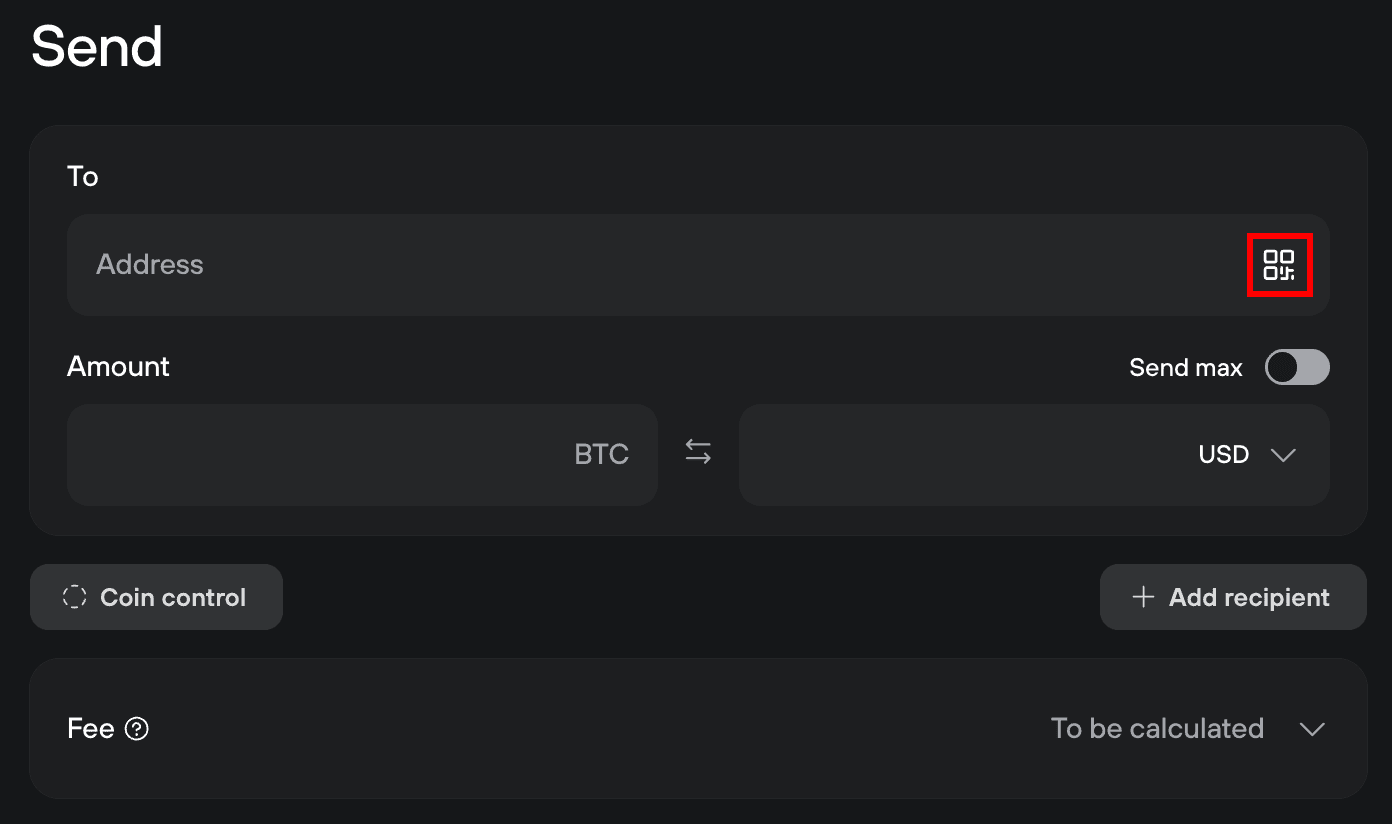Viewport: 1392px width, 824px height.
Task: Click the Fee label
Action: [90, 728]
